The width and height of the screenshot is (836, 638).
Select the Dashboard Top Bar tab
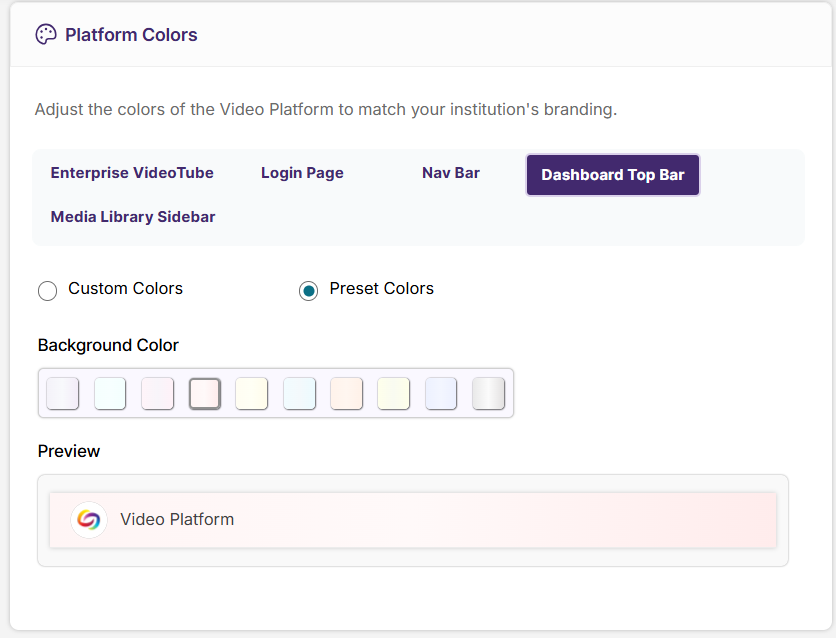click(613, 175)
